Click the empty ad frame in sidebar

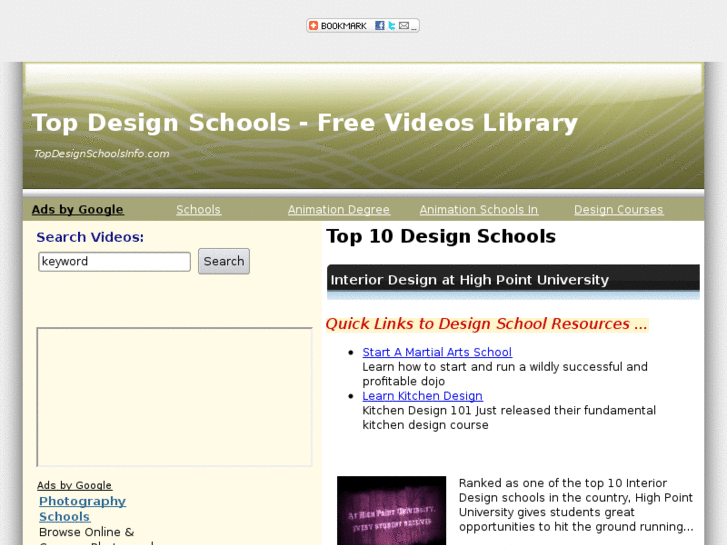coord(174,397)
